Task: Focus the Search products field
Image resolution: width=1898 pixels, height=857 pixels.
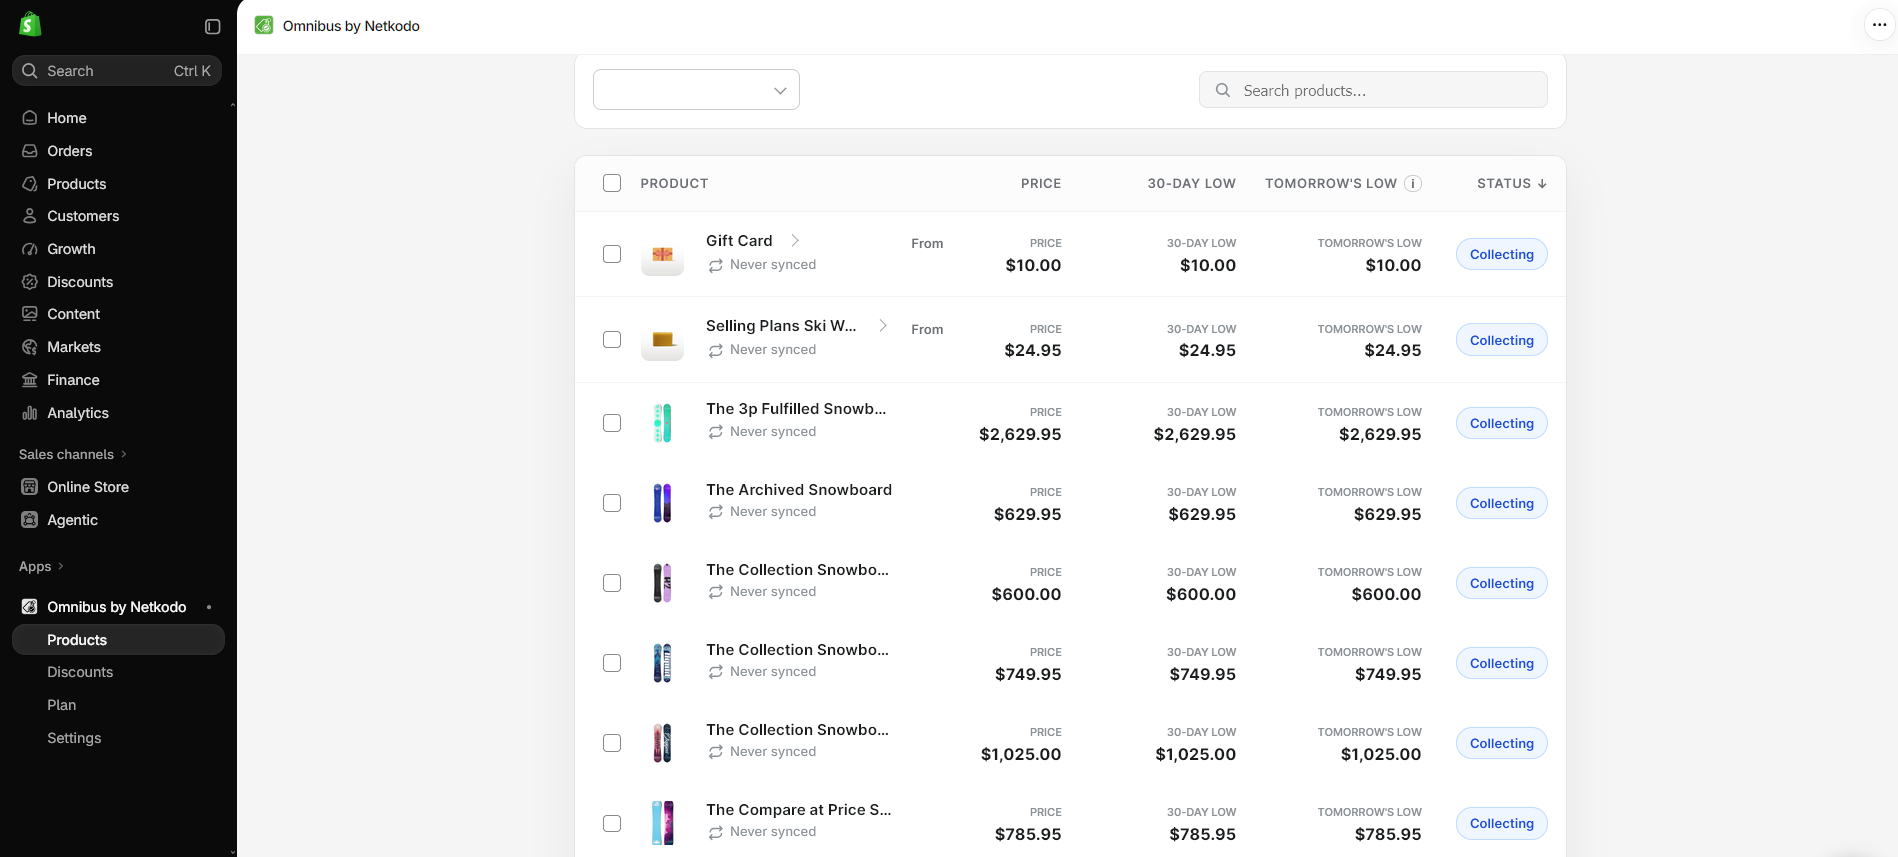Action: tap(1373, 90)
